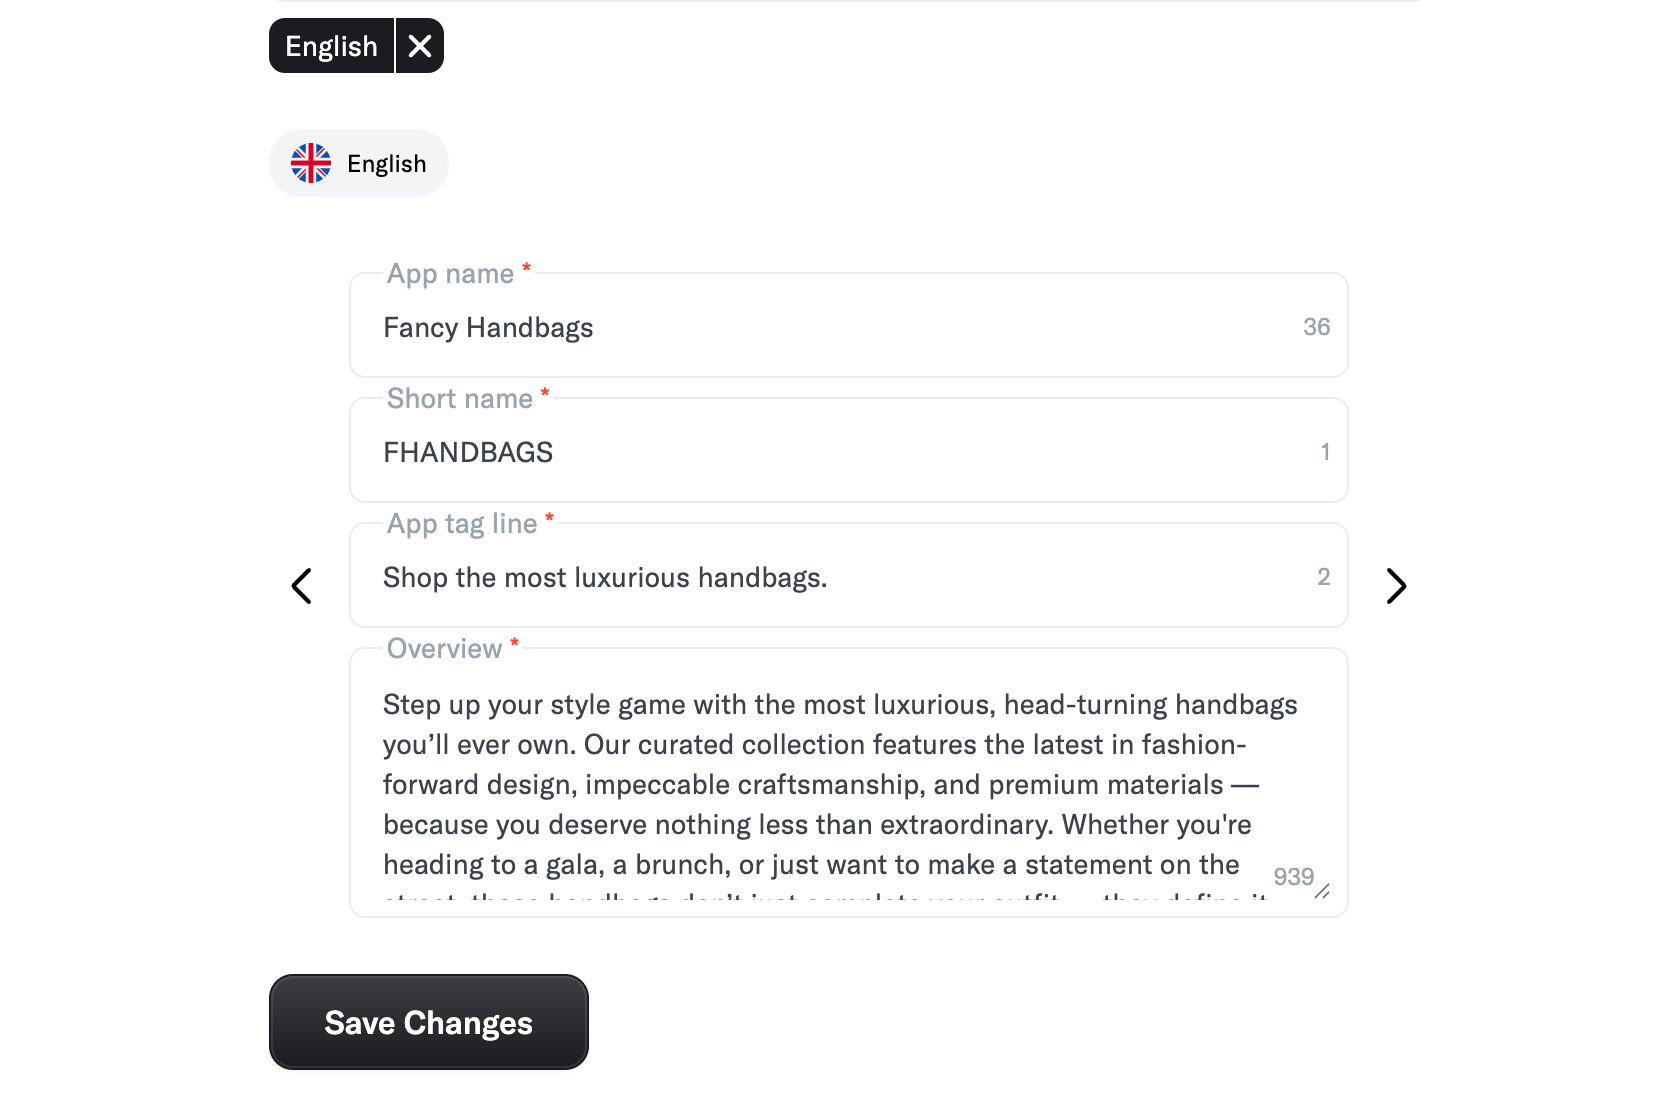Image resolution: width=1656 pixels, height=1118 pixels.
Task: Remove the English language tag
Action: [x=420, y=46]
